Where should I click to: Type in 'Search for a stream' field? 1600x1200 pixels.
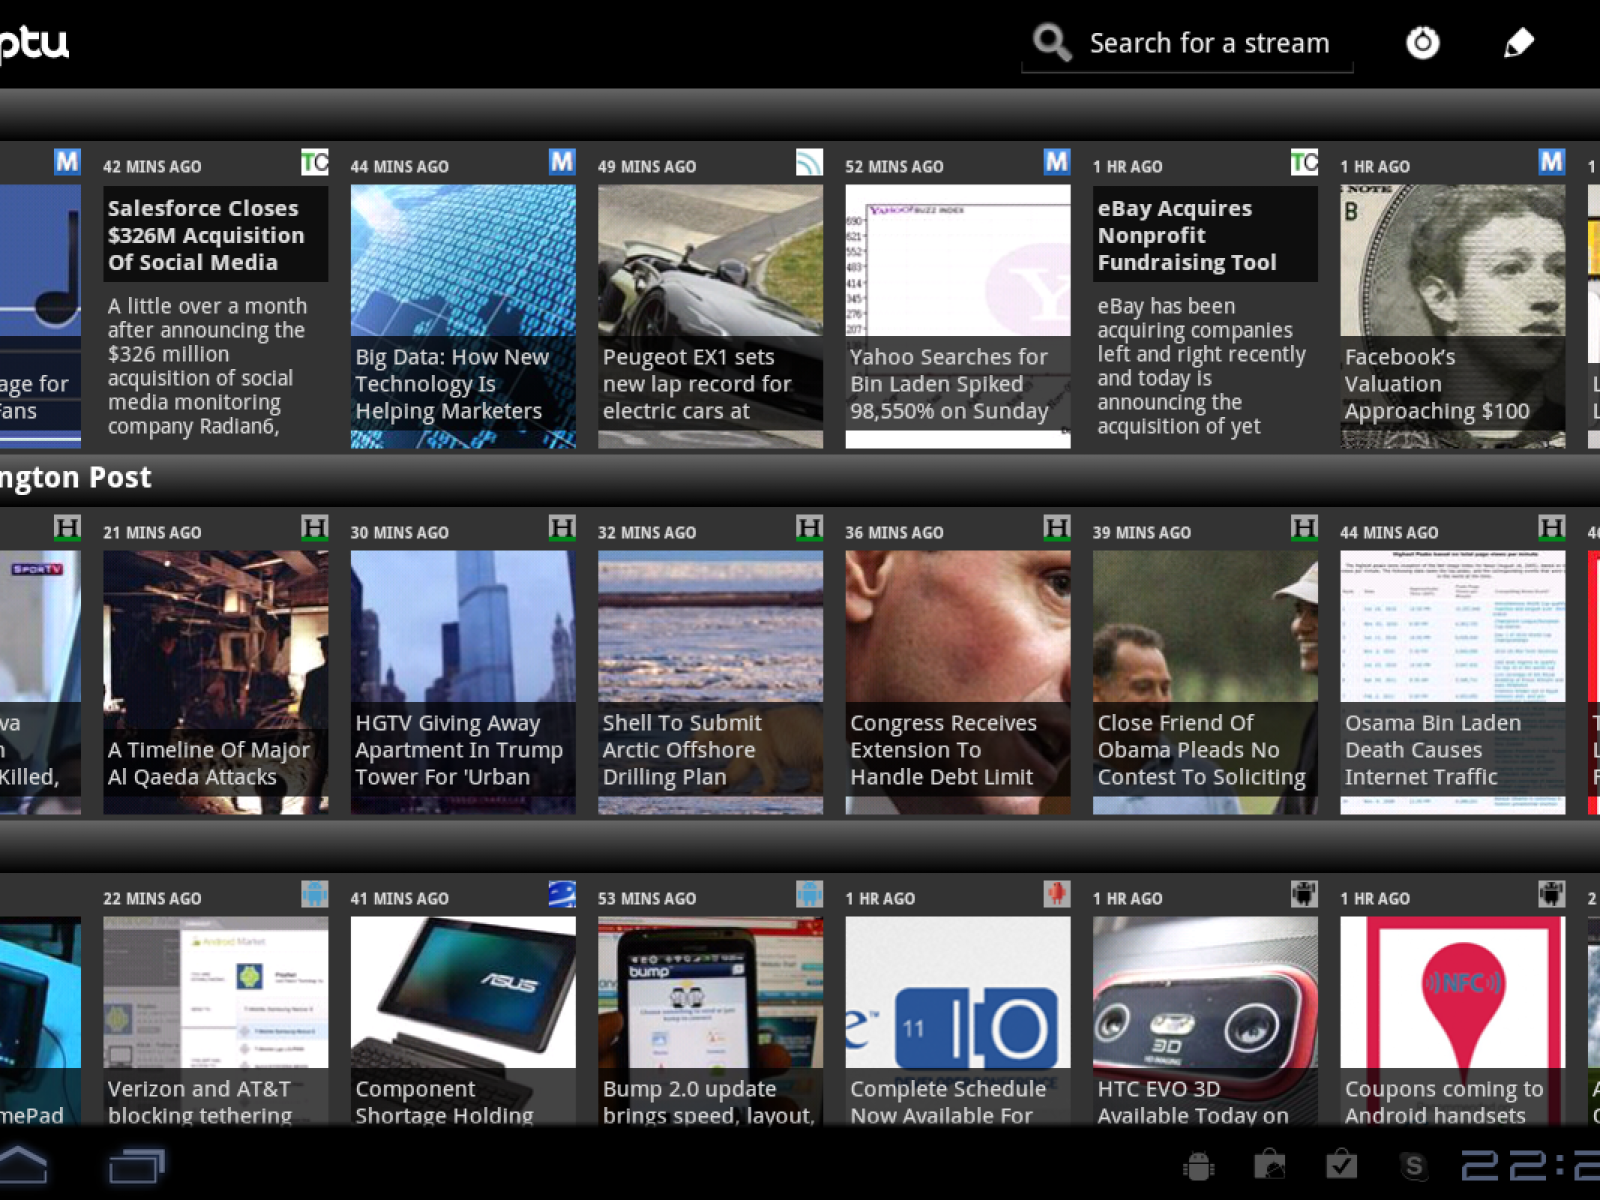coord(1208,44)
